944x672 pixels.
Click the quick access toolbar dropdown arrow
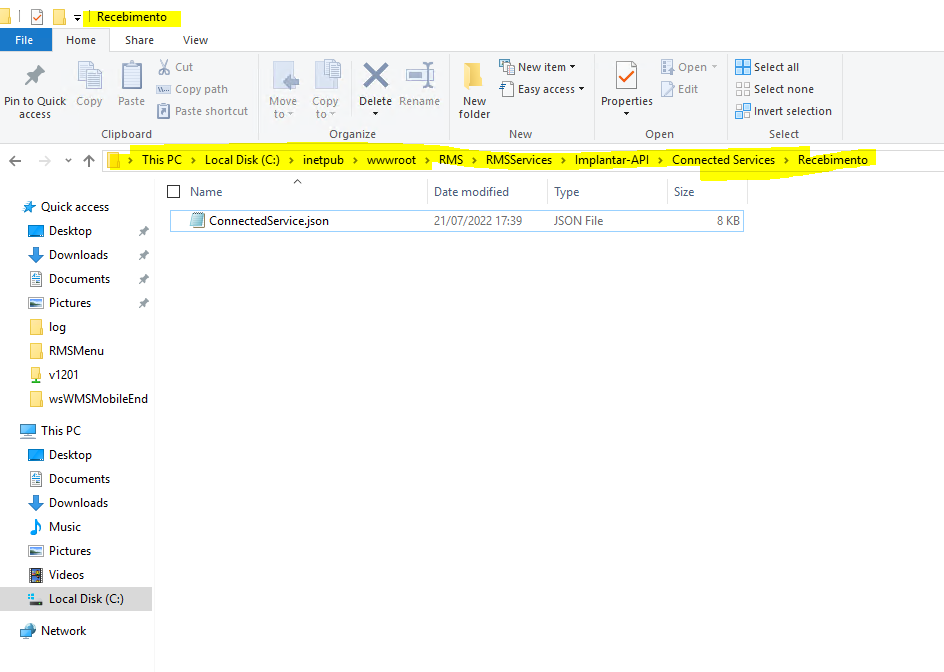click(77, 18)
